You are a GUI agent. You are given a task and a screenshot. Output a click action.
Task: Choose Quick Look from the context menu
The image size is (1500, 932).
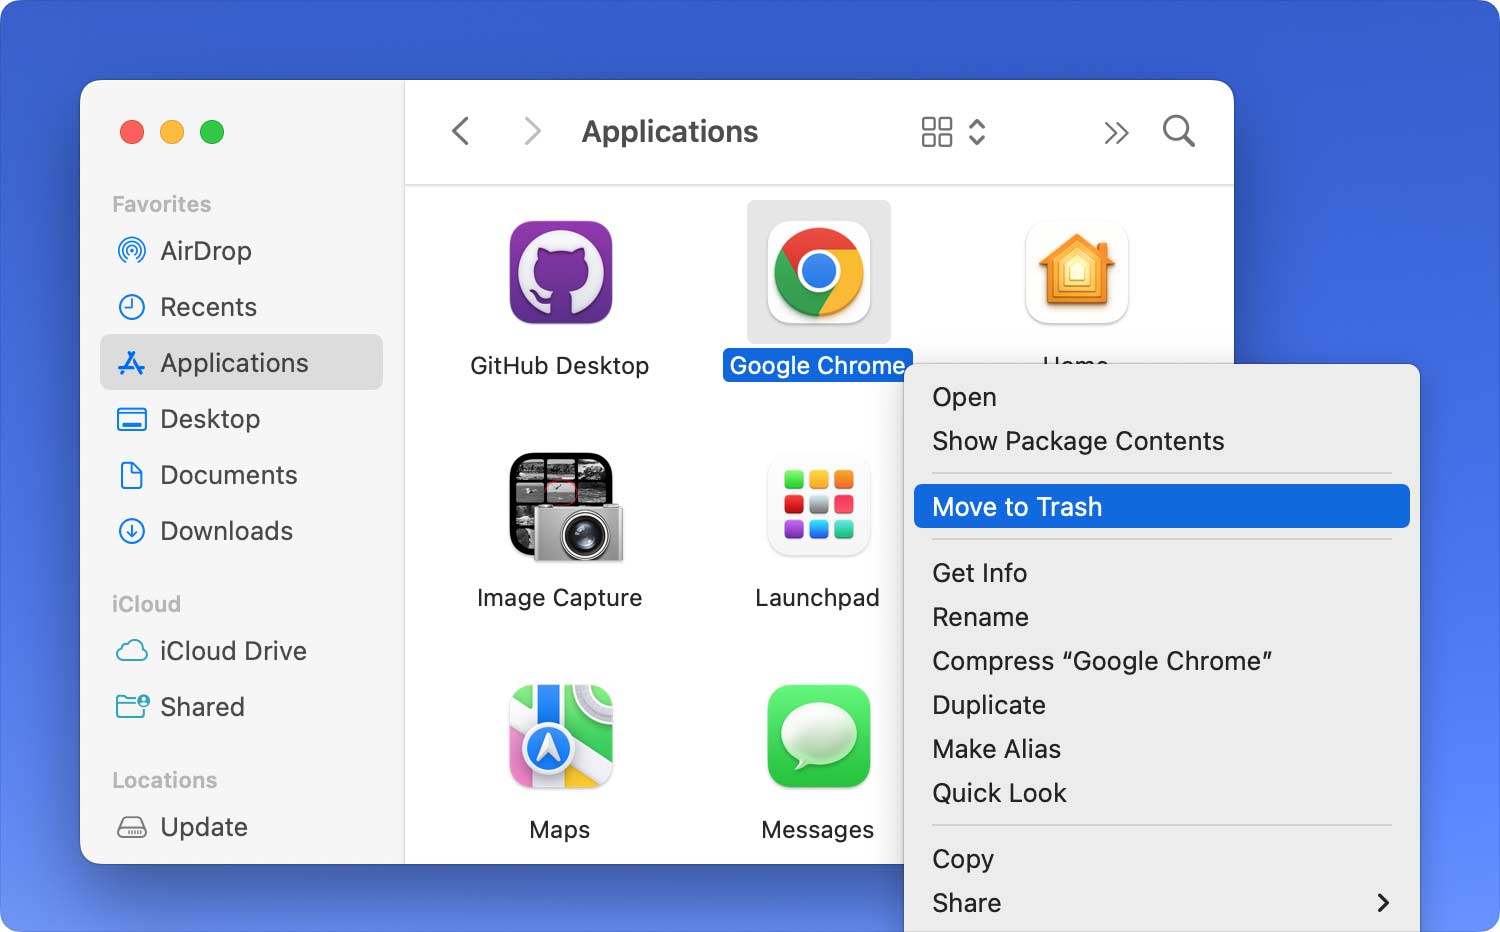point(1162,793)
